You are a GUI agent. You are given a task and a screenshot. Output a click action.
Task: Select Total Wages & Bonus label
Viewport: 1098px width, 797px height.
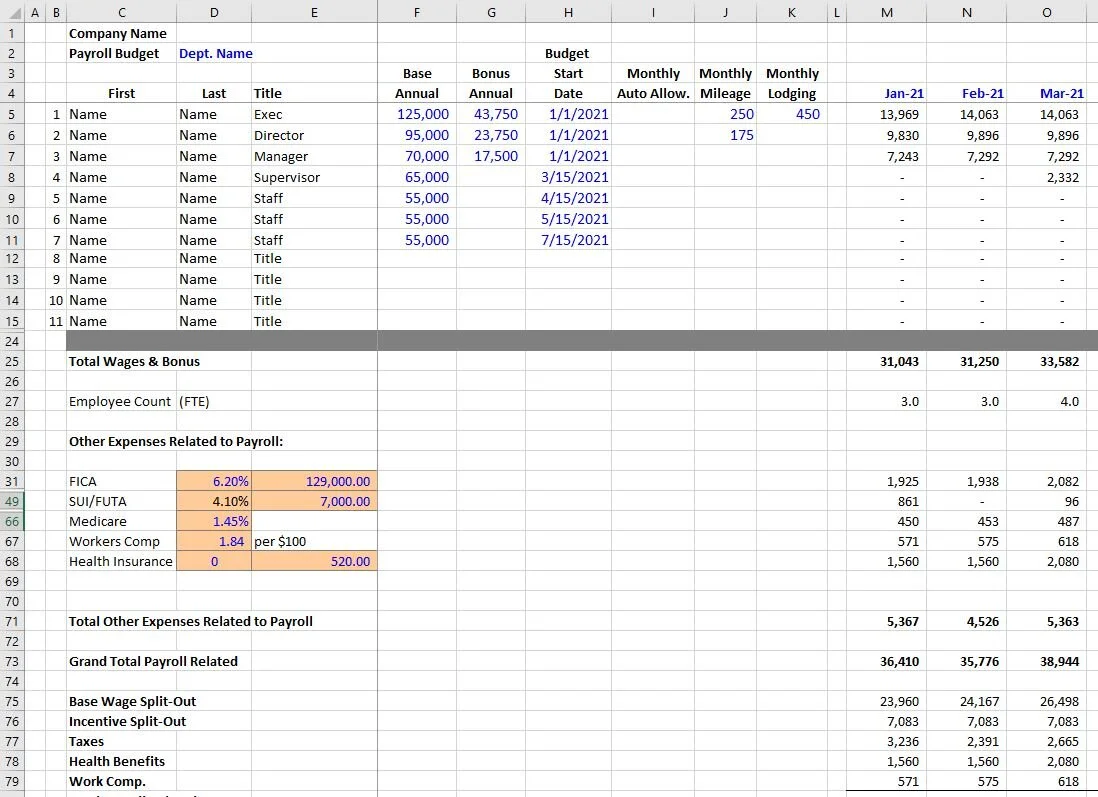tap(134, 361)
